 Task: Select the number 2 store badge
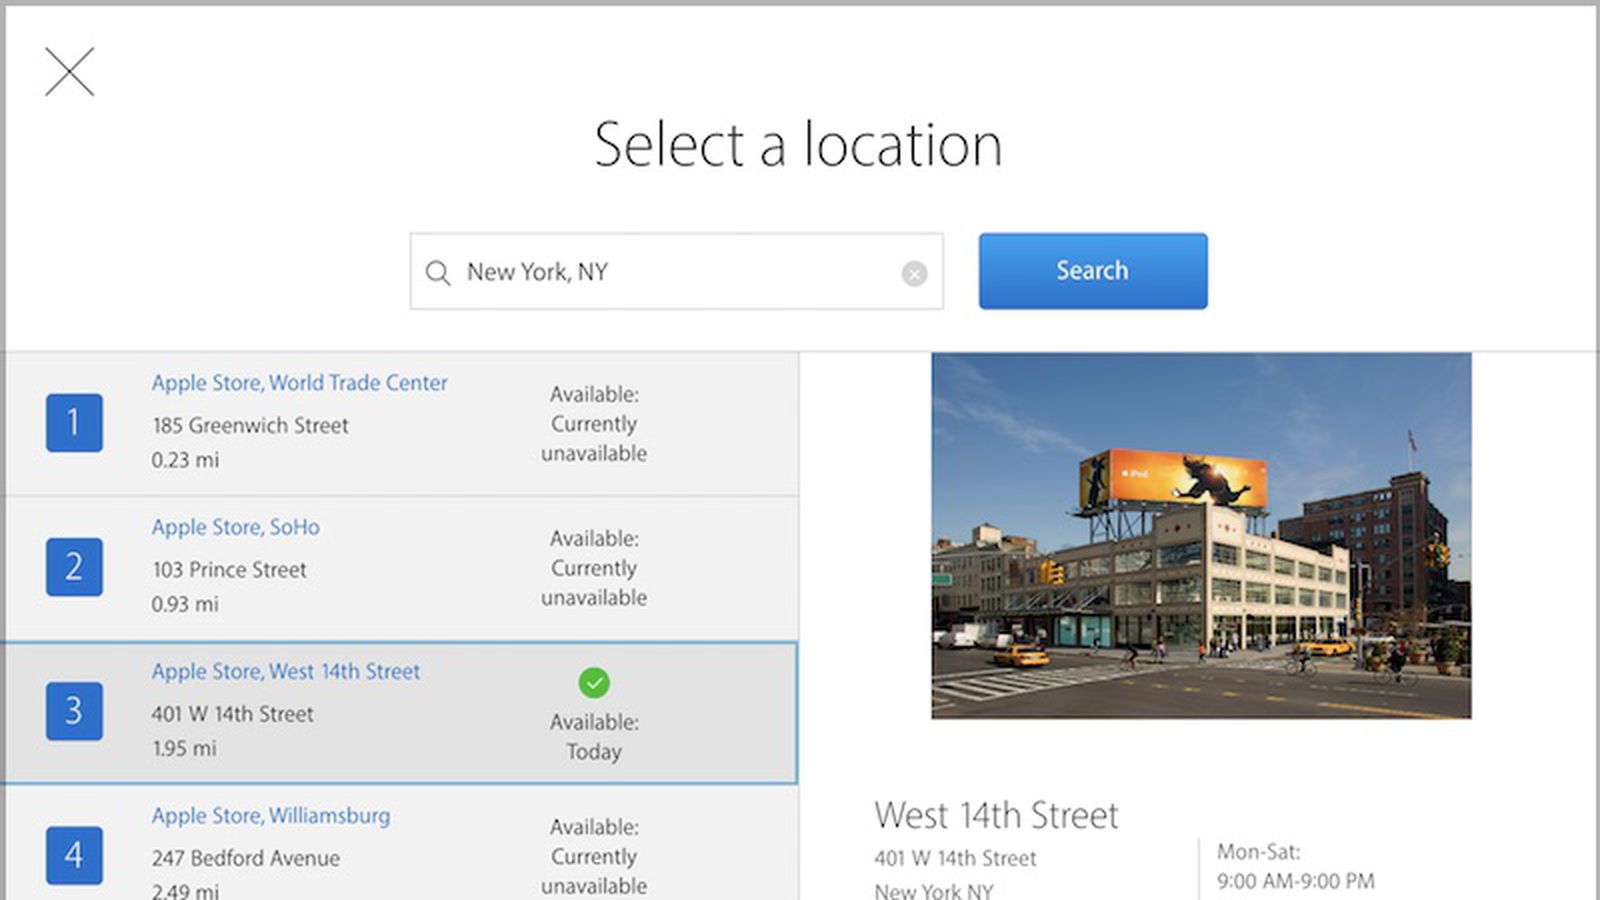click(74, 567)
